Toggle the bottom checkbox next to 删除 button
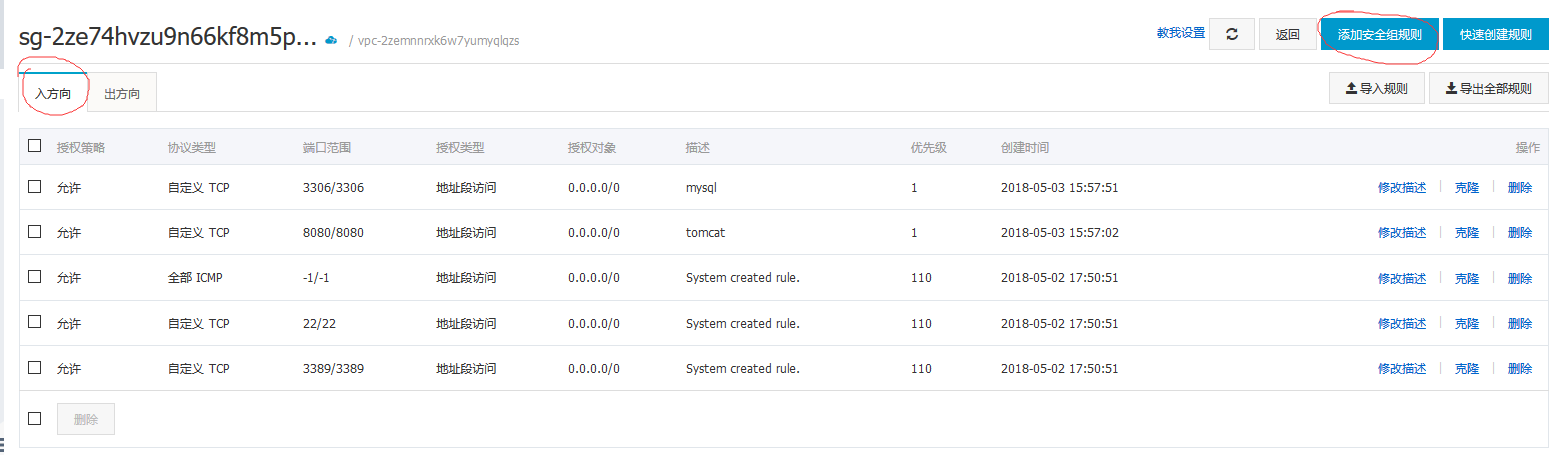 coord(35,418)
